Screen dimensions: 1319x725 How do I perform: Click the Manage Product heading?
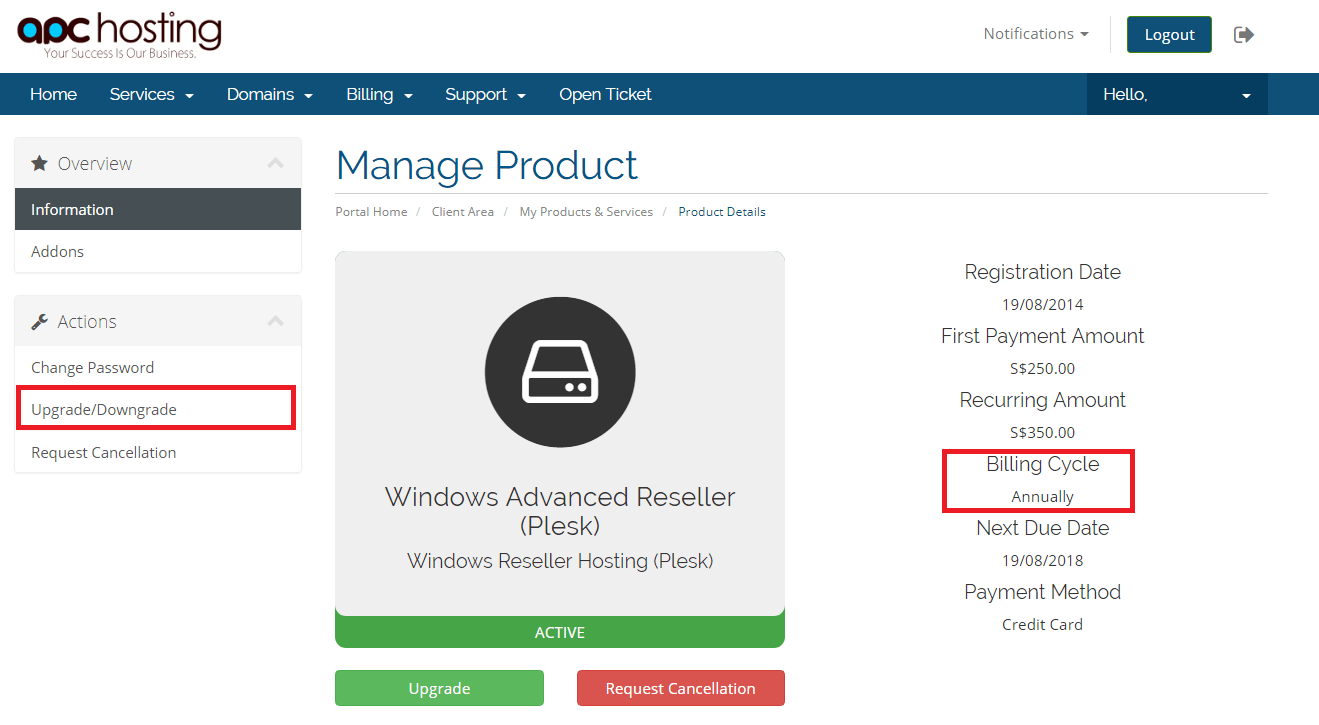pos(487,165)
